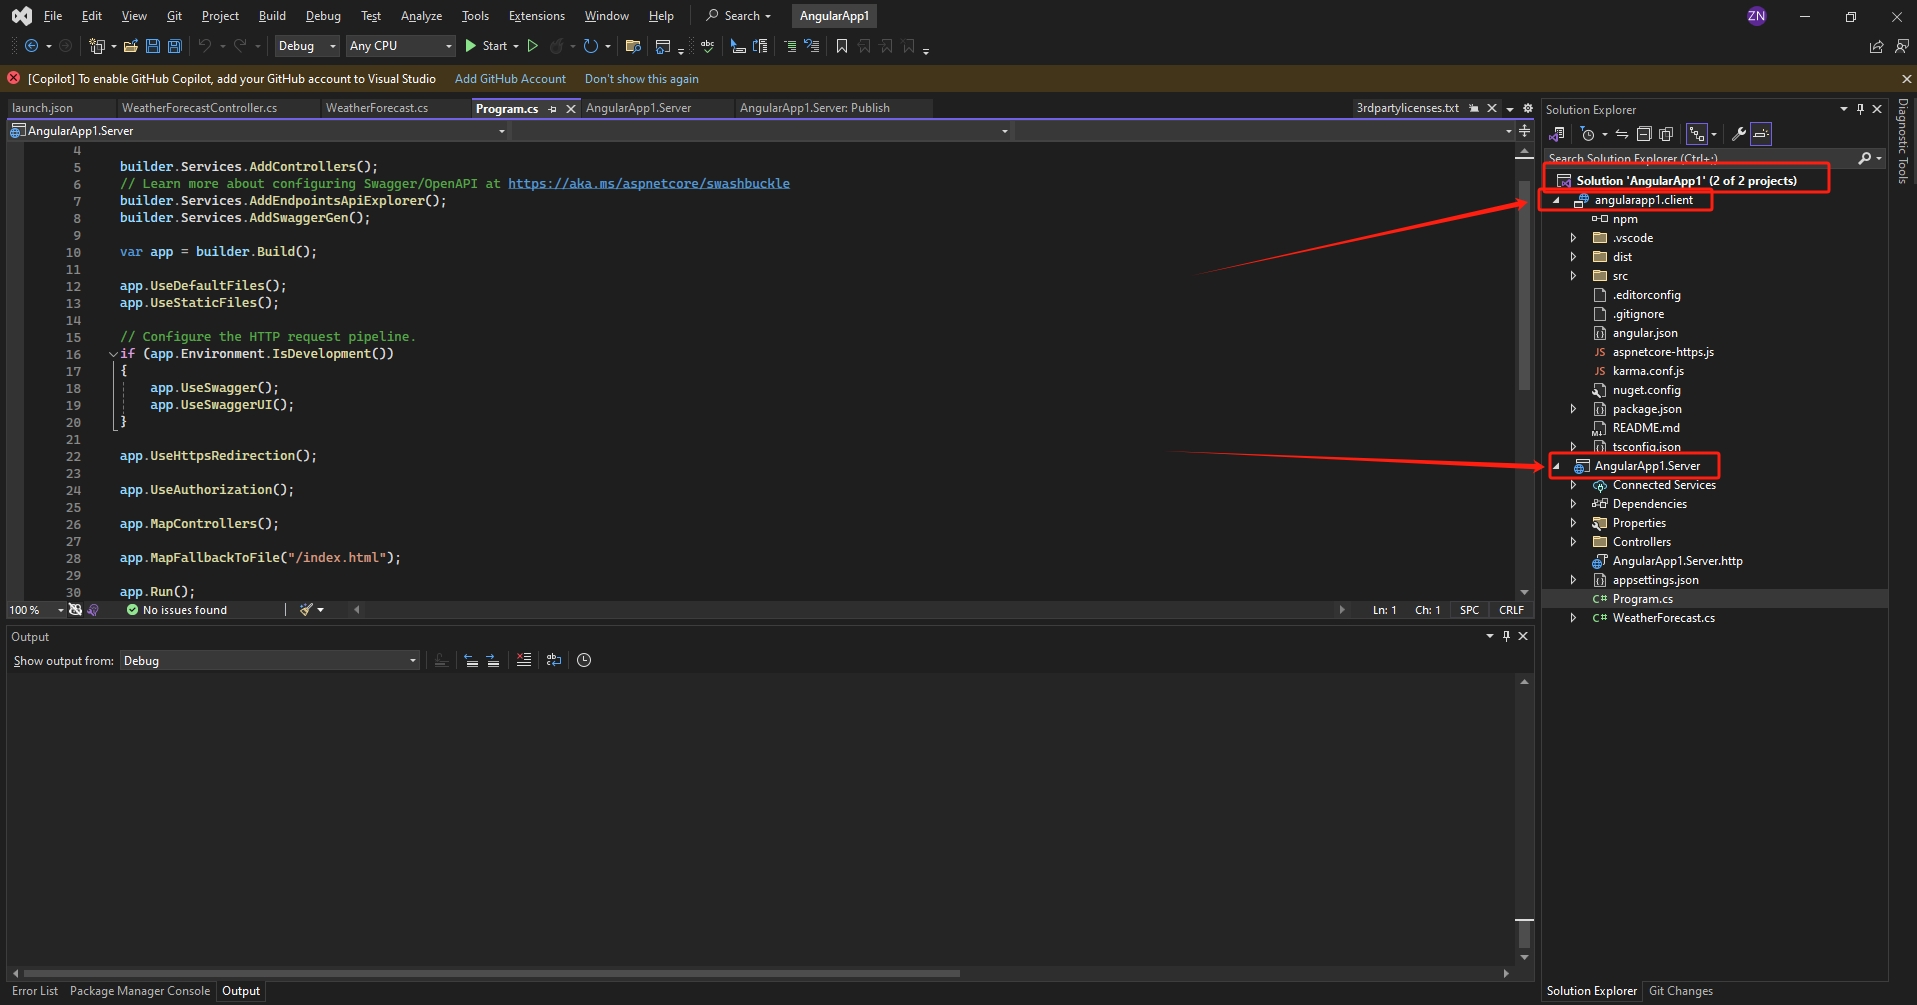The height and width of the screenshot is (1005, 1917).
Task: Click the editor zoom level 100 % box
Action: point(26,610)
